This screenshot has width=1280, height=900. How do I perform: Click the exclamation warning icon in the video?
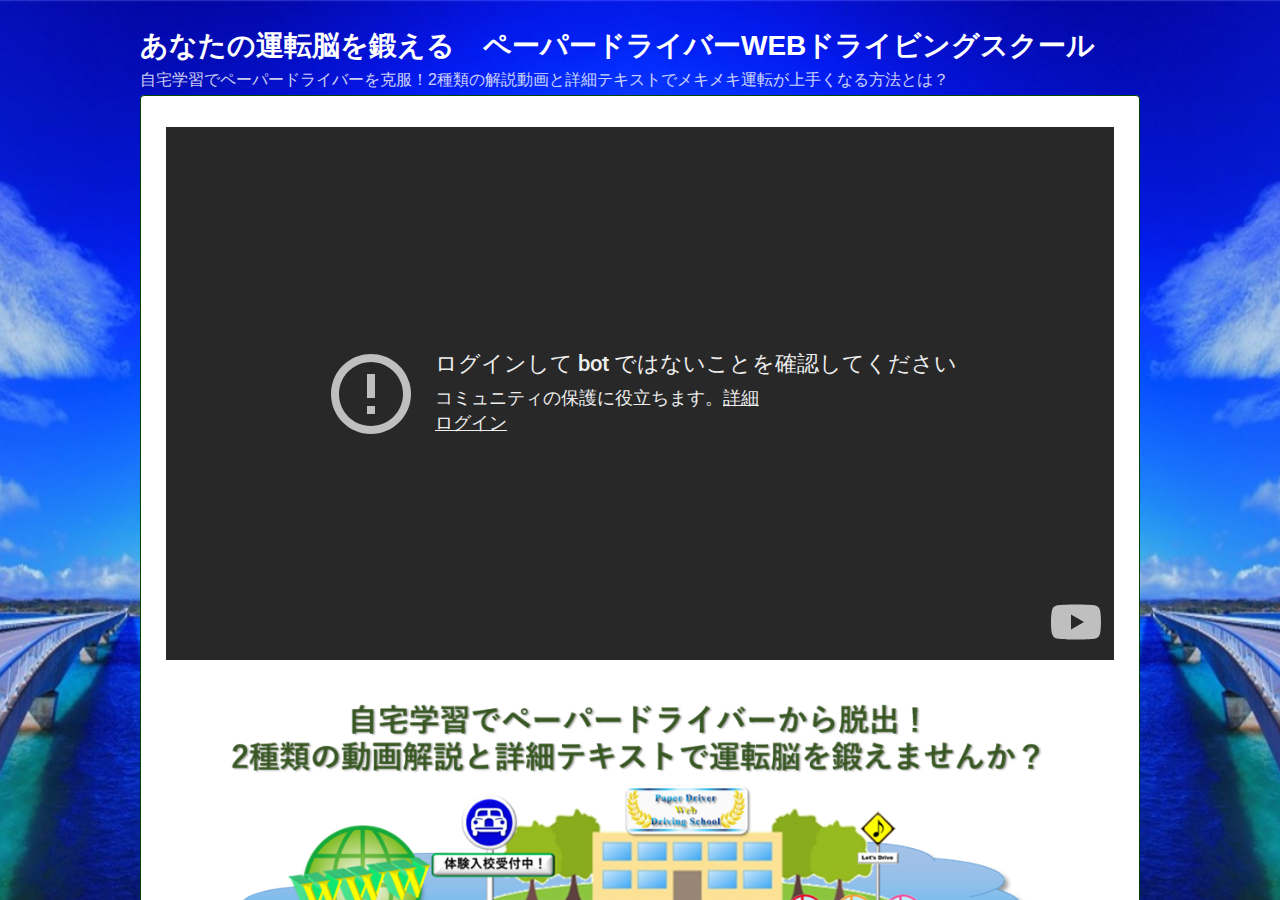tap(371, 394)
